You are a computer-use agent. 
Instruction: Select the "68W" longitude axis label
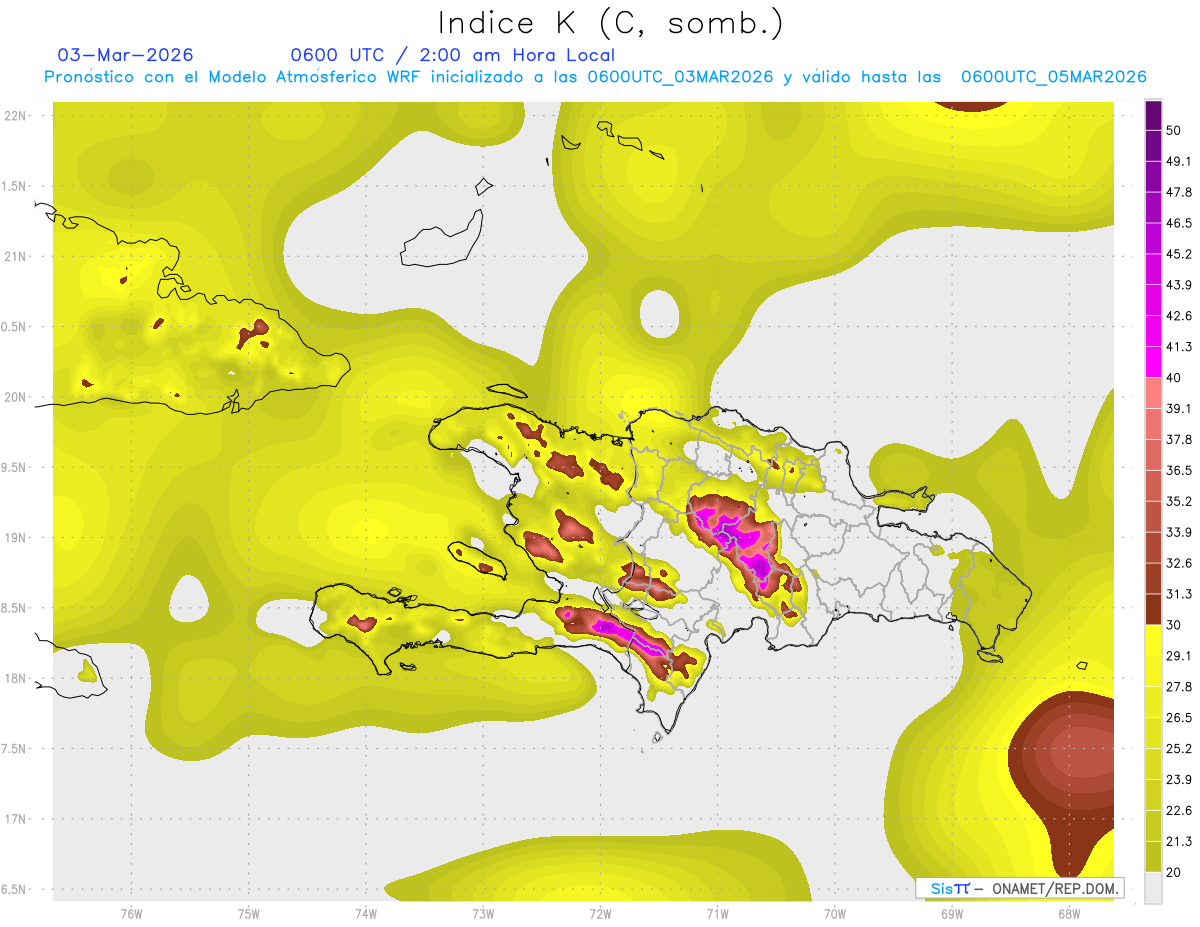tap(1069, 915)
